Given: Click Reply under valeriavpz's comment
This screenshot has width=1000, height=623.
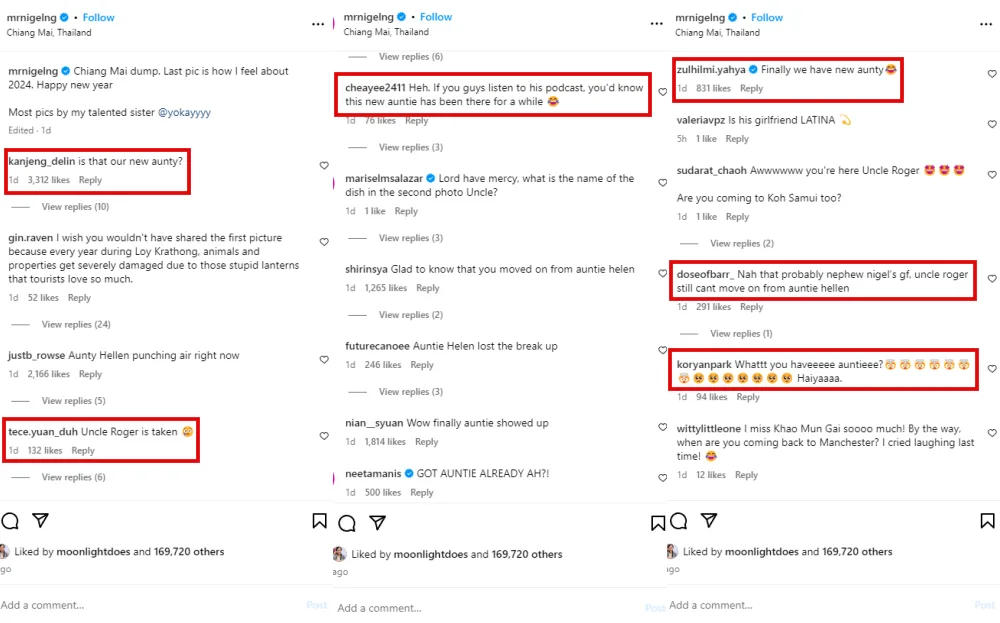Looking at the screenshot, I should coord(737,139).
